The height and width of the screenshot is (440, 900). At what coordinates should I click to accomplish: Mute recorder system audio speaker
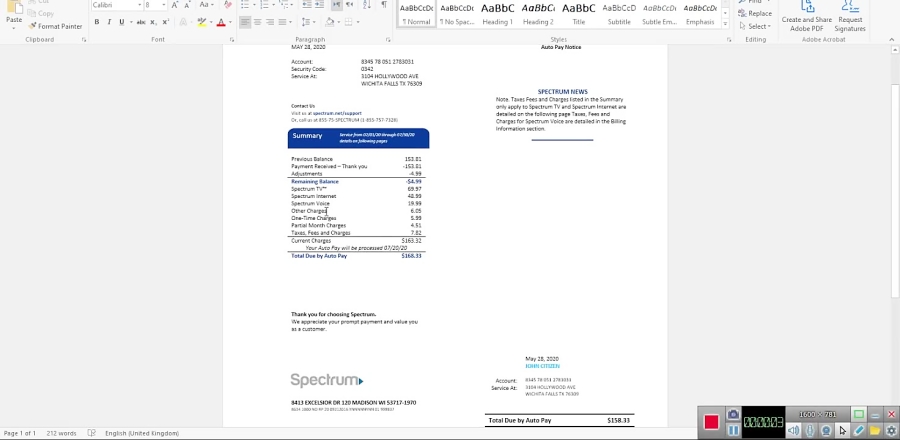tap(793, 430)
